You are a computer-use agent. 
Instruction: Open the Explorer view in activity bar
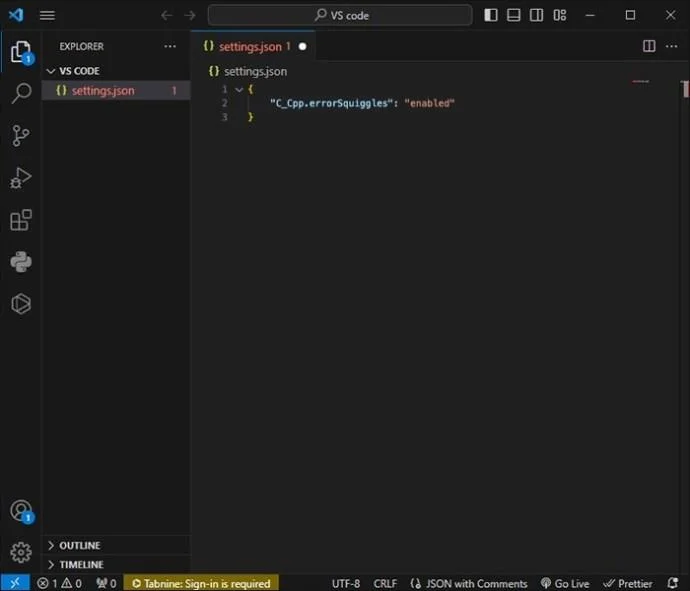tap(21, 53)
